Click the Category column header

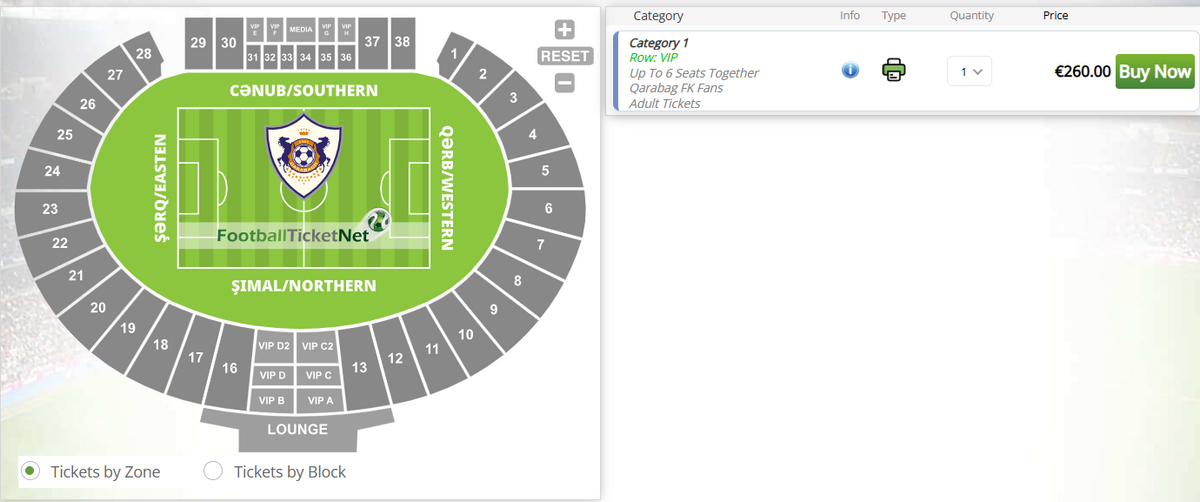point(658,15)
